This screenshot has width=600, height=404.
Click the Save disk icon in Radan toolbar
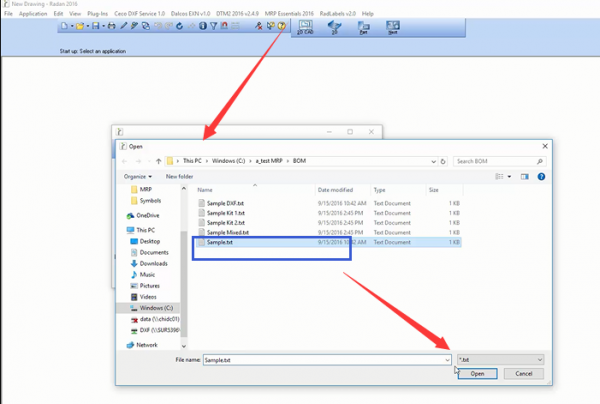[x=96, y=26]
